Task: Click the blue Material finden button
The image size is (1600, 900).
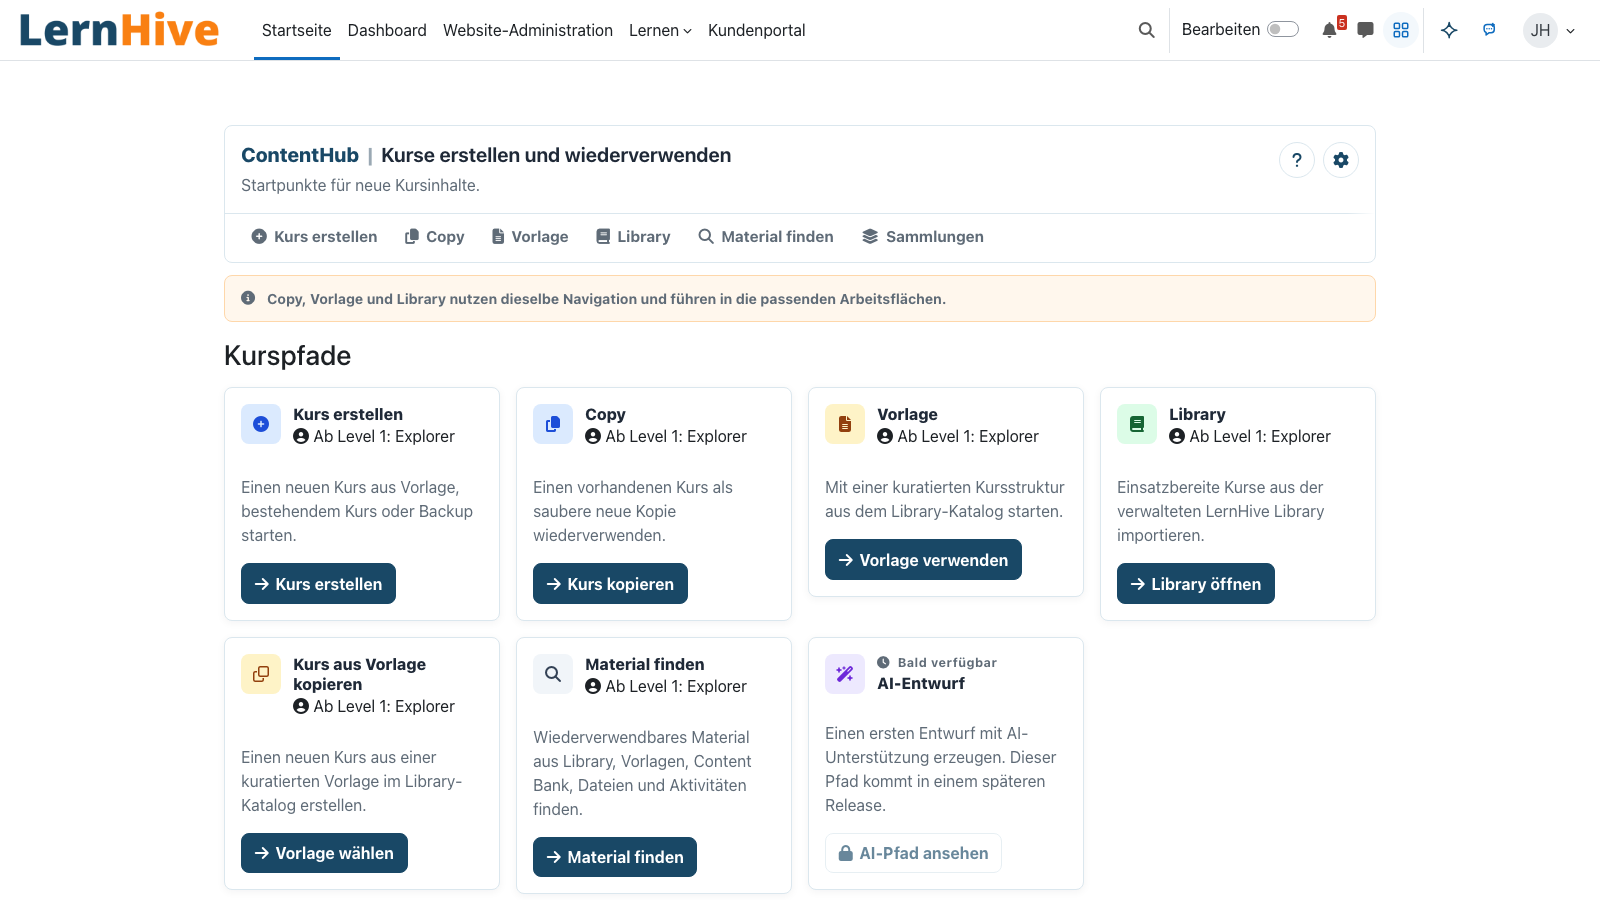Action: tap(615, 857)
